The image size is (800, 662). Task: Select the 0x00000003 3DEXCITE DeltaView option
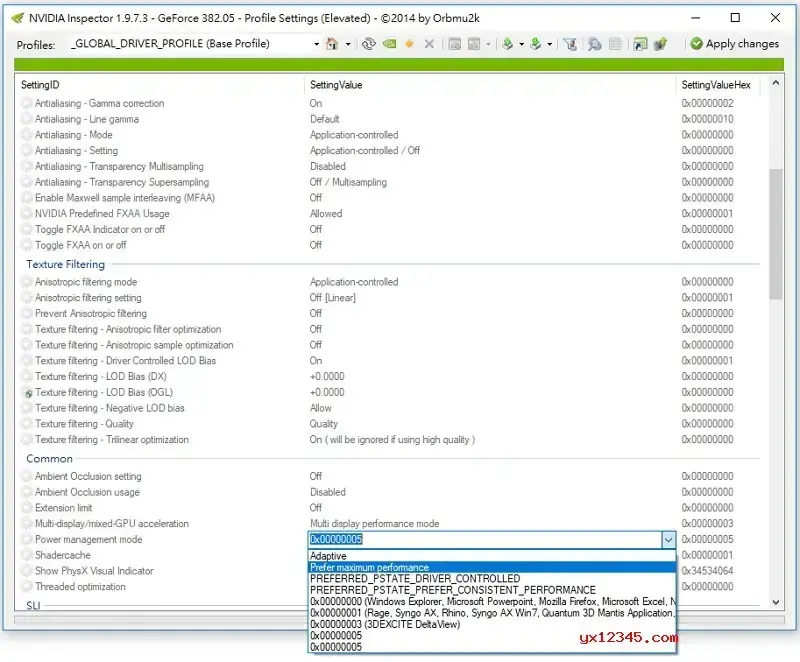click(x=492, y=624)
